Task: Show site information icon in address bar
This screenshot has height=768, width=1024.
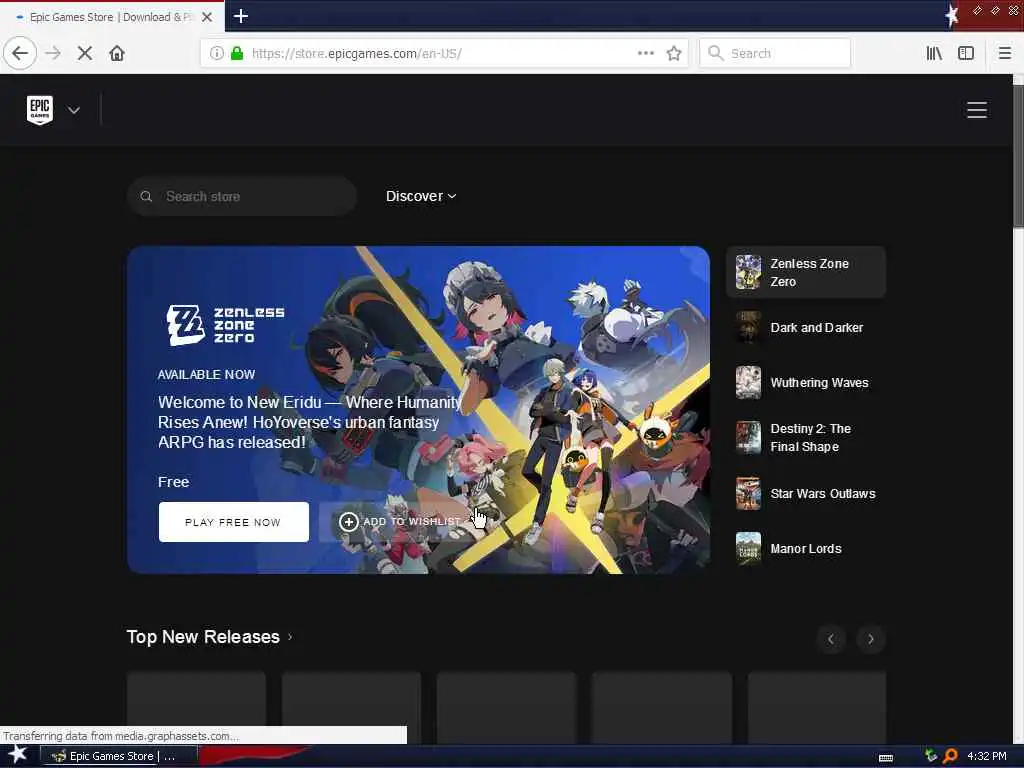Action: pos(217,53)
